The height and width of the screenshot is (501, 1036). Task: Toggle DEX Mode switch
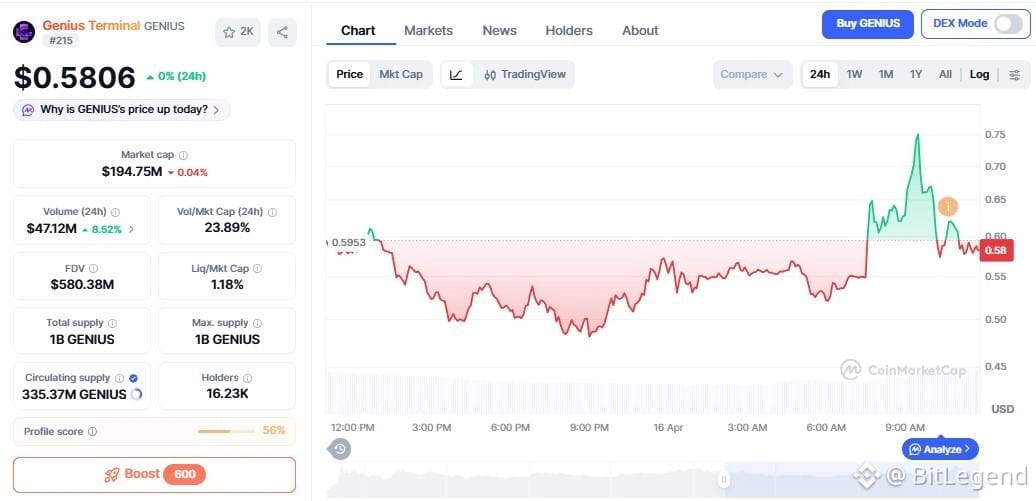pos(1008,24)
